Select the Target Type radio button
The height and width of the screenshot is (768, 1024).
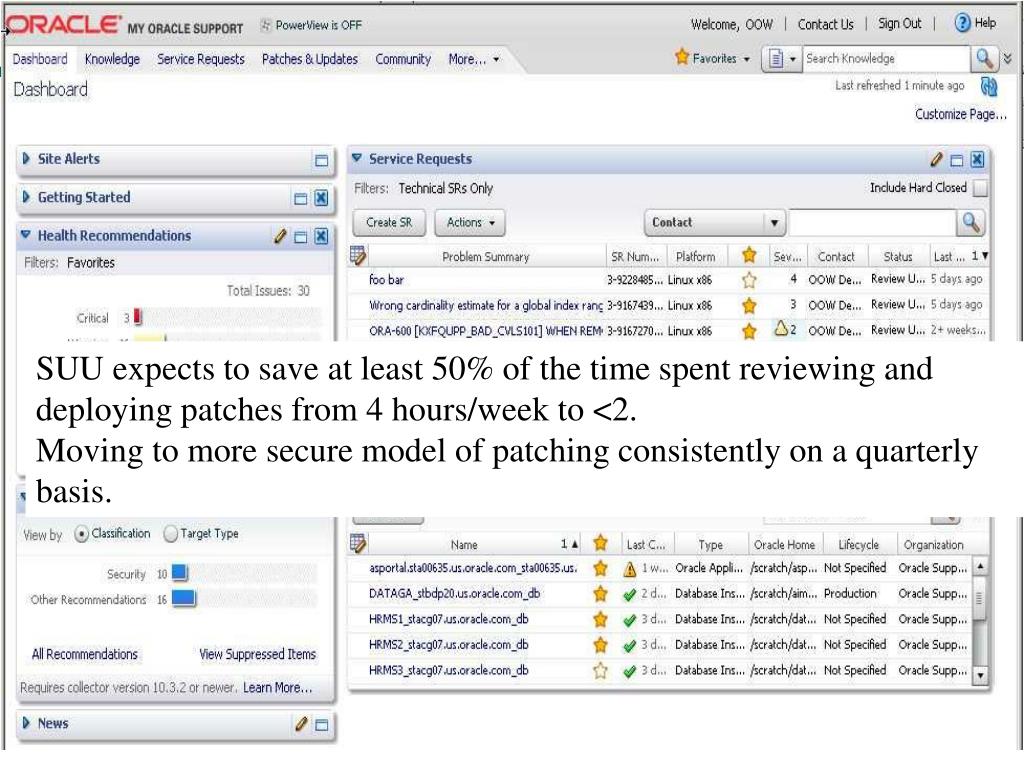click(x=170, y=534)
